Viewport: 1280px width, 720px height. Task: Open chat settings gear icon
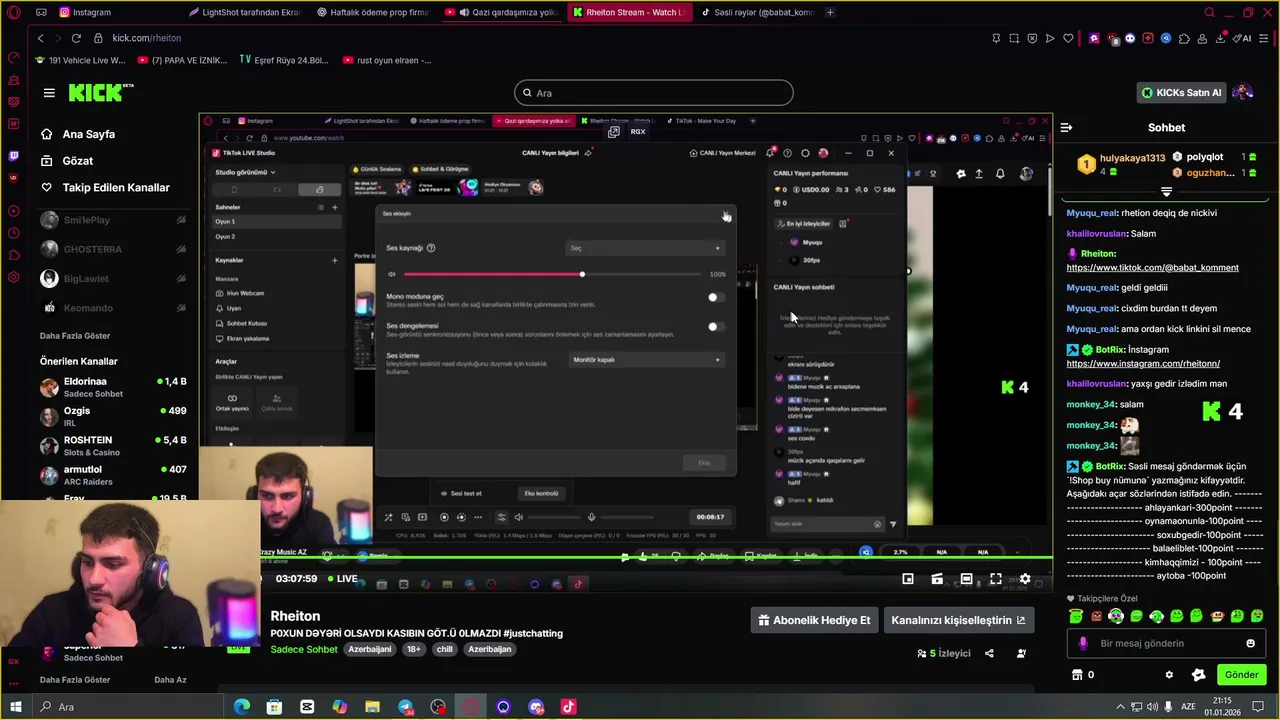pos(1169,675)
